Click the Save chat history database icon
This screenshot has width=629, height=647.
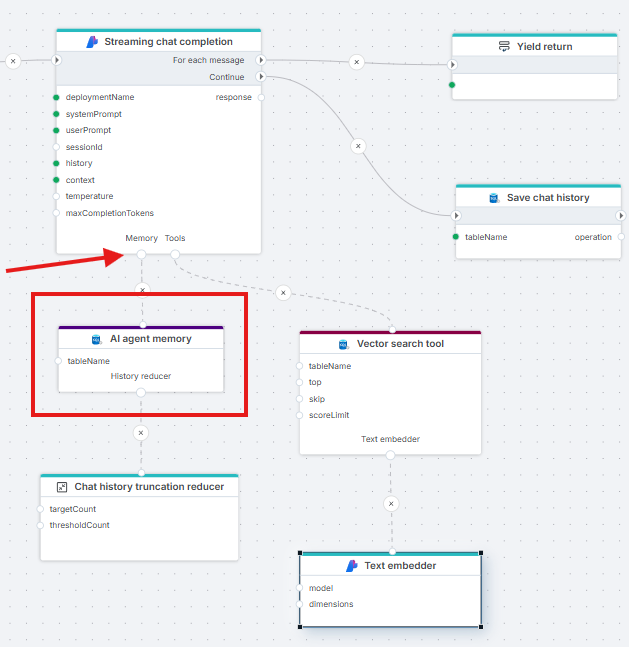pos(494,198)
